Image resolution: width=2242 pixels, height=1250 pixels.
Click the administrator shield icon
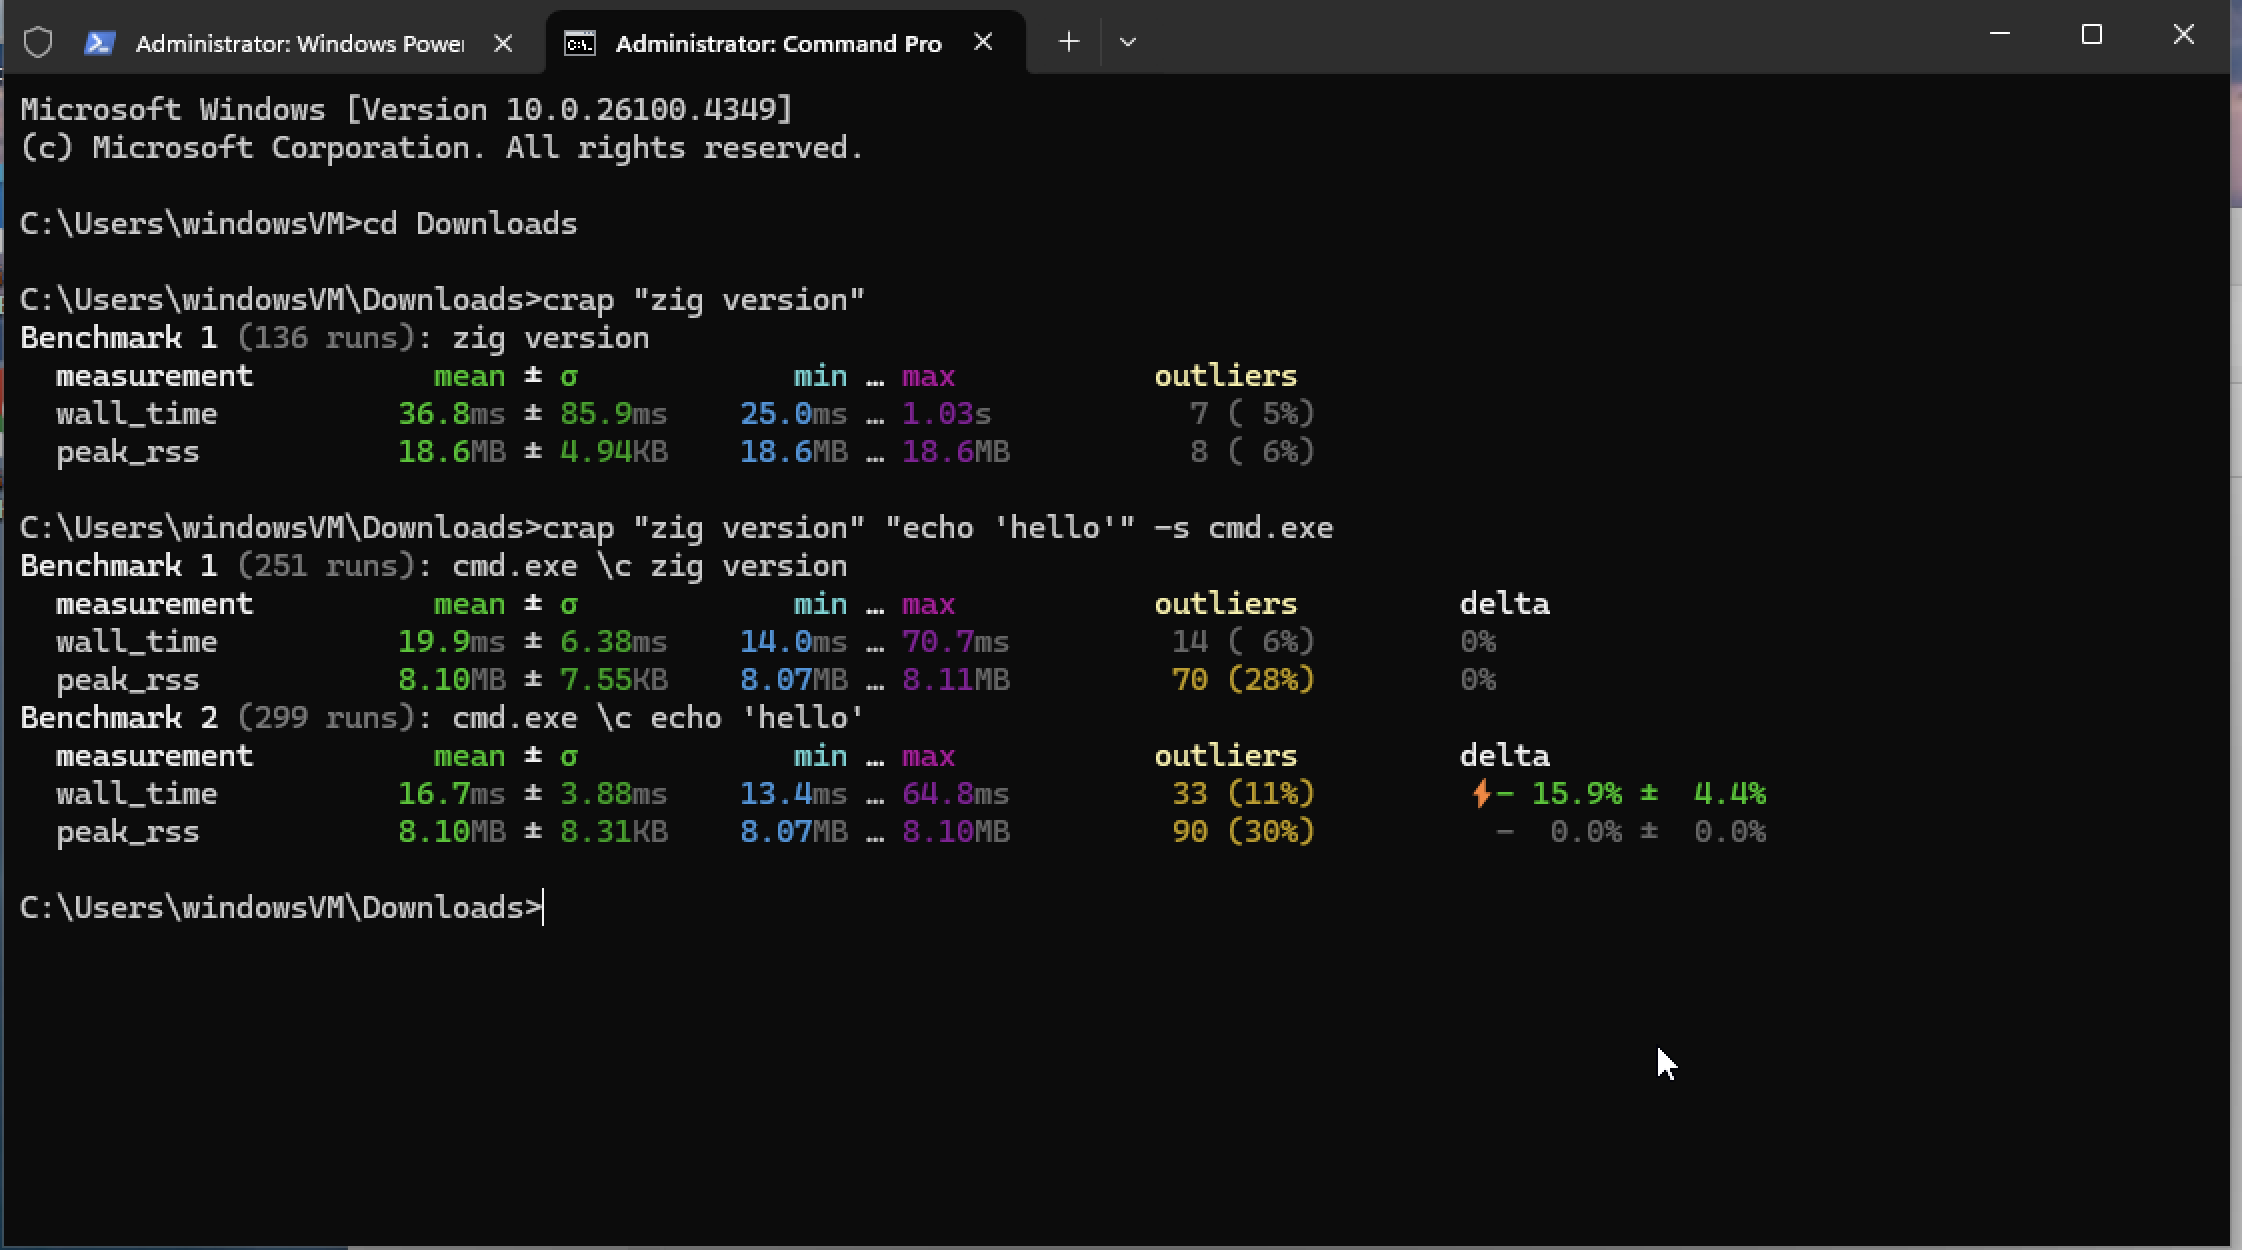(38, 43)
